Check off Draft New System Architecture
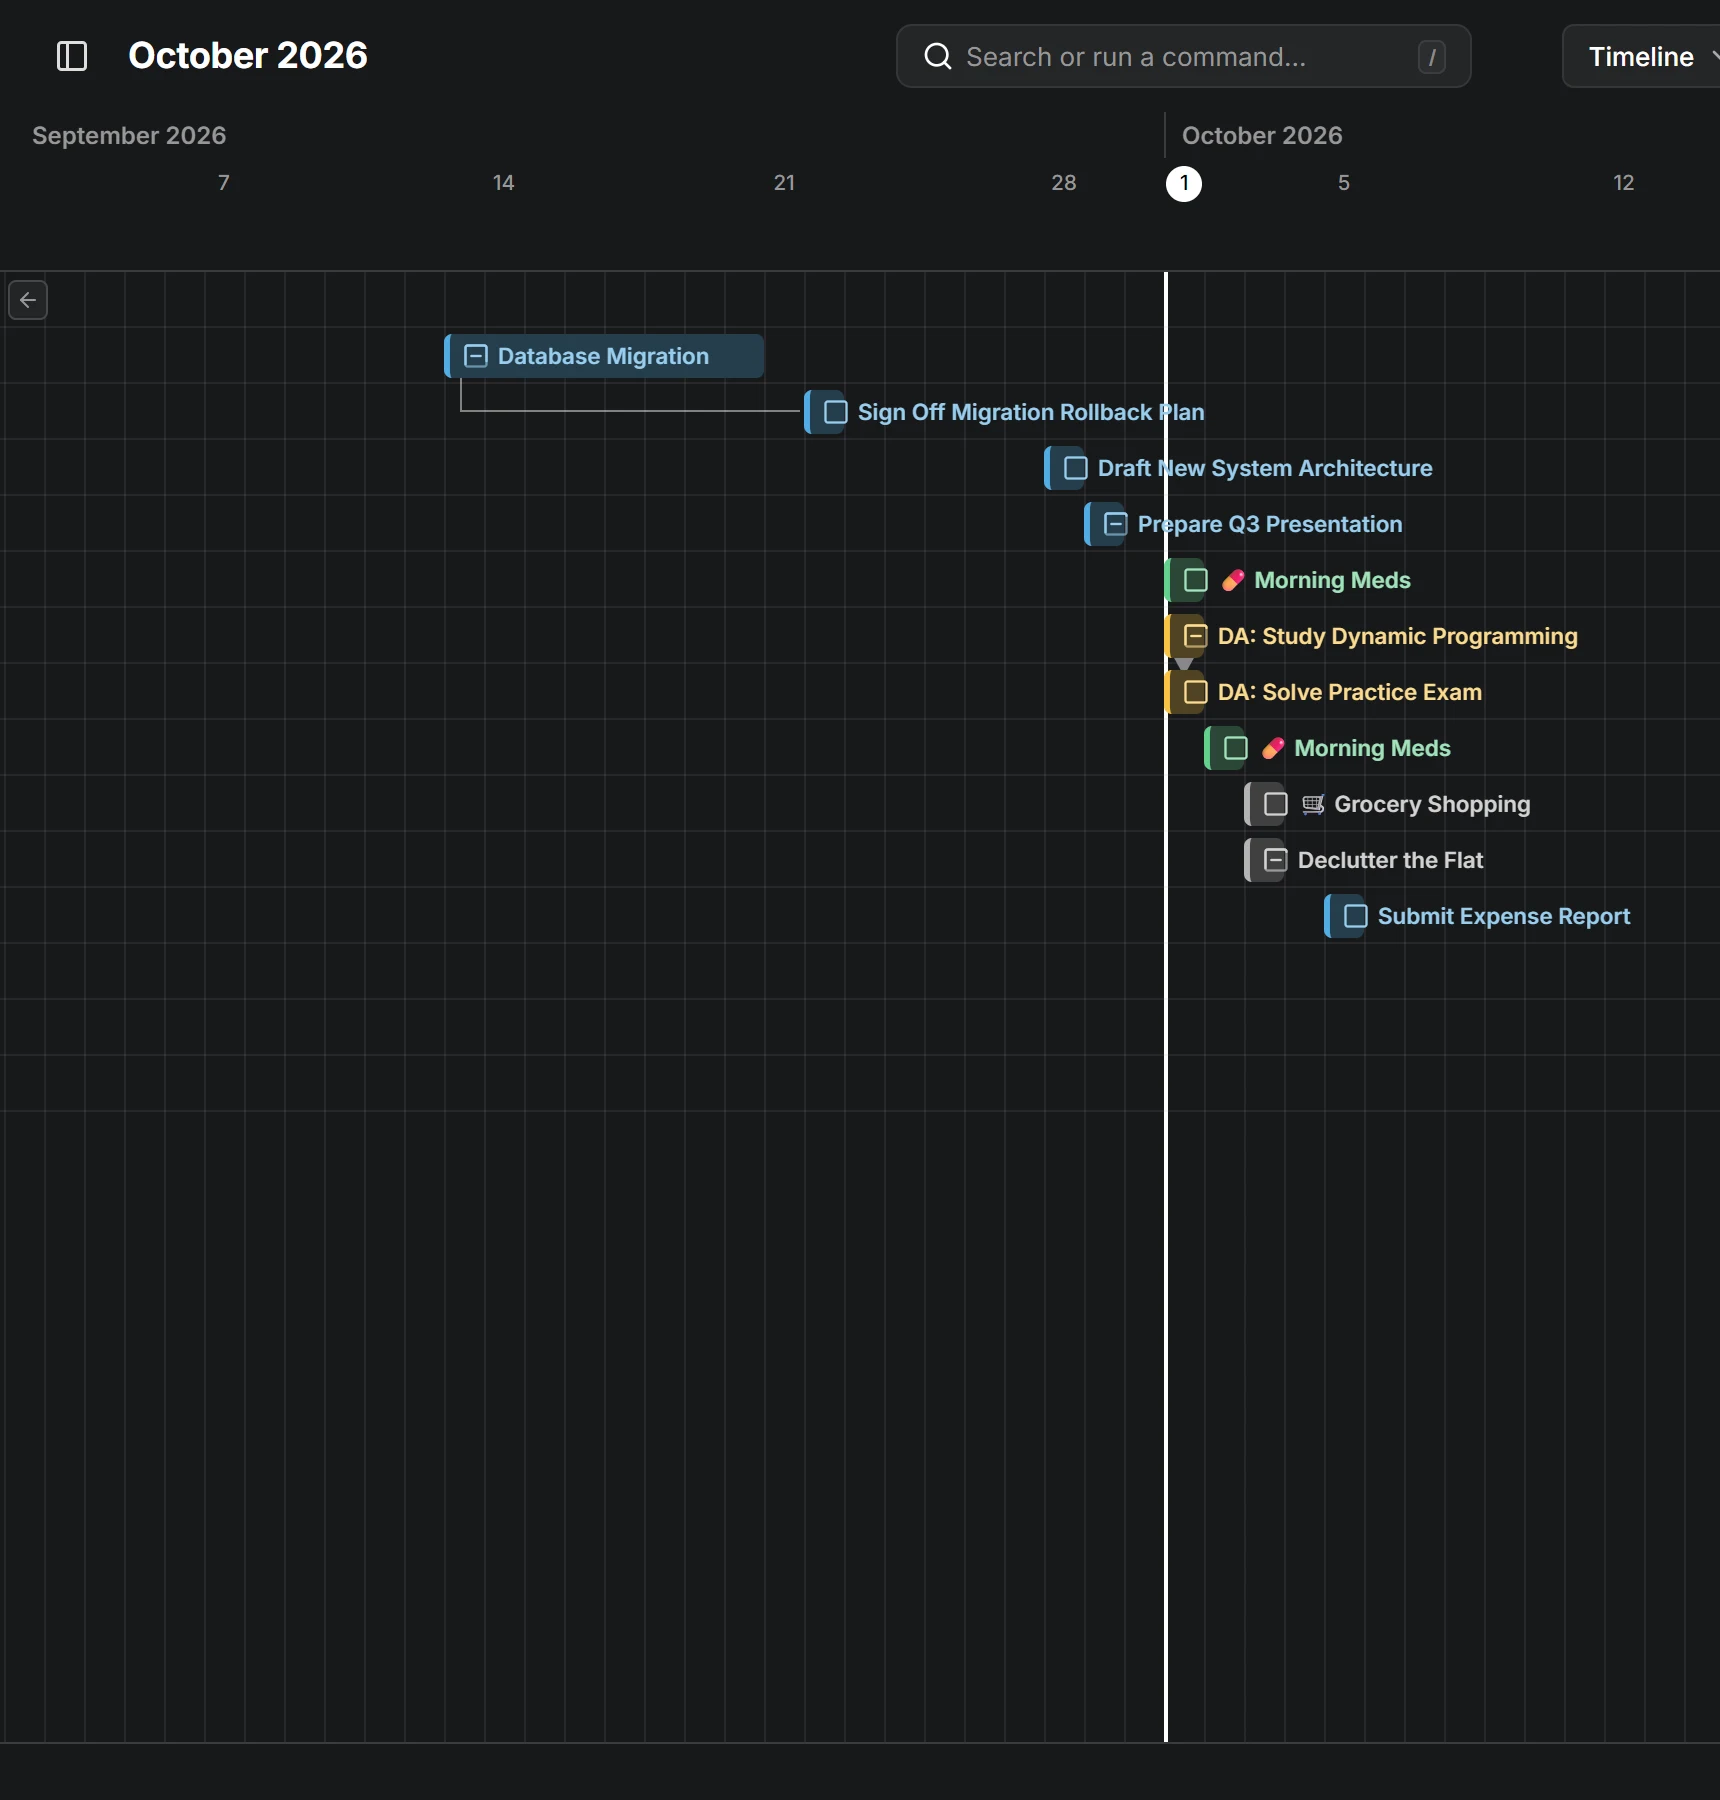Viewport: 1720px width, 1800px height. [1076, 468]
